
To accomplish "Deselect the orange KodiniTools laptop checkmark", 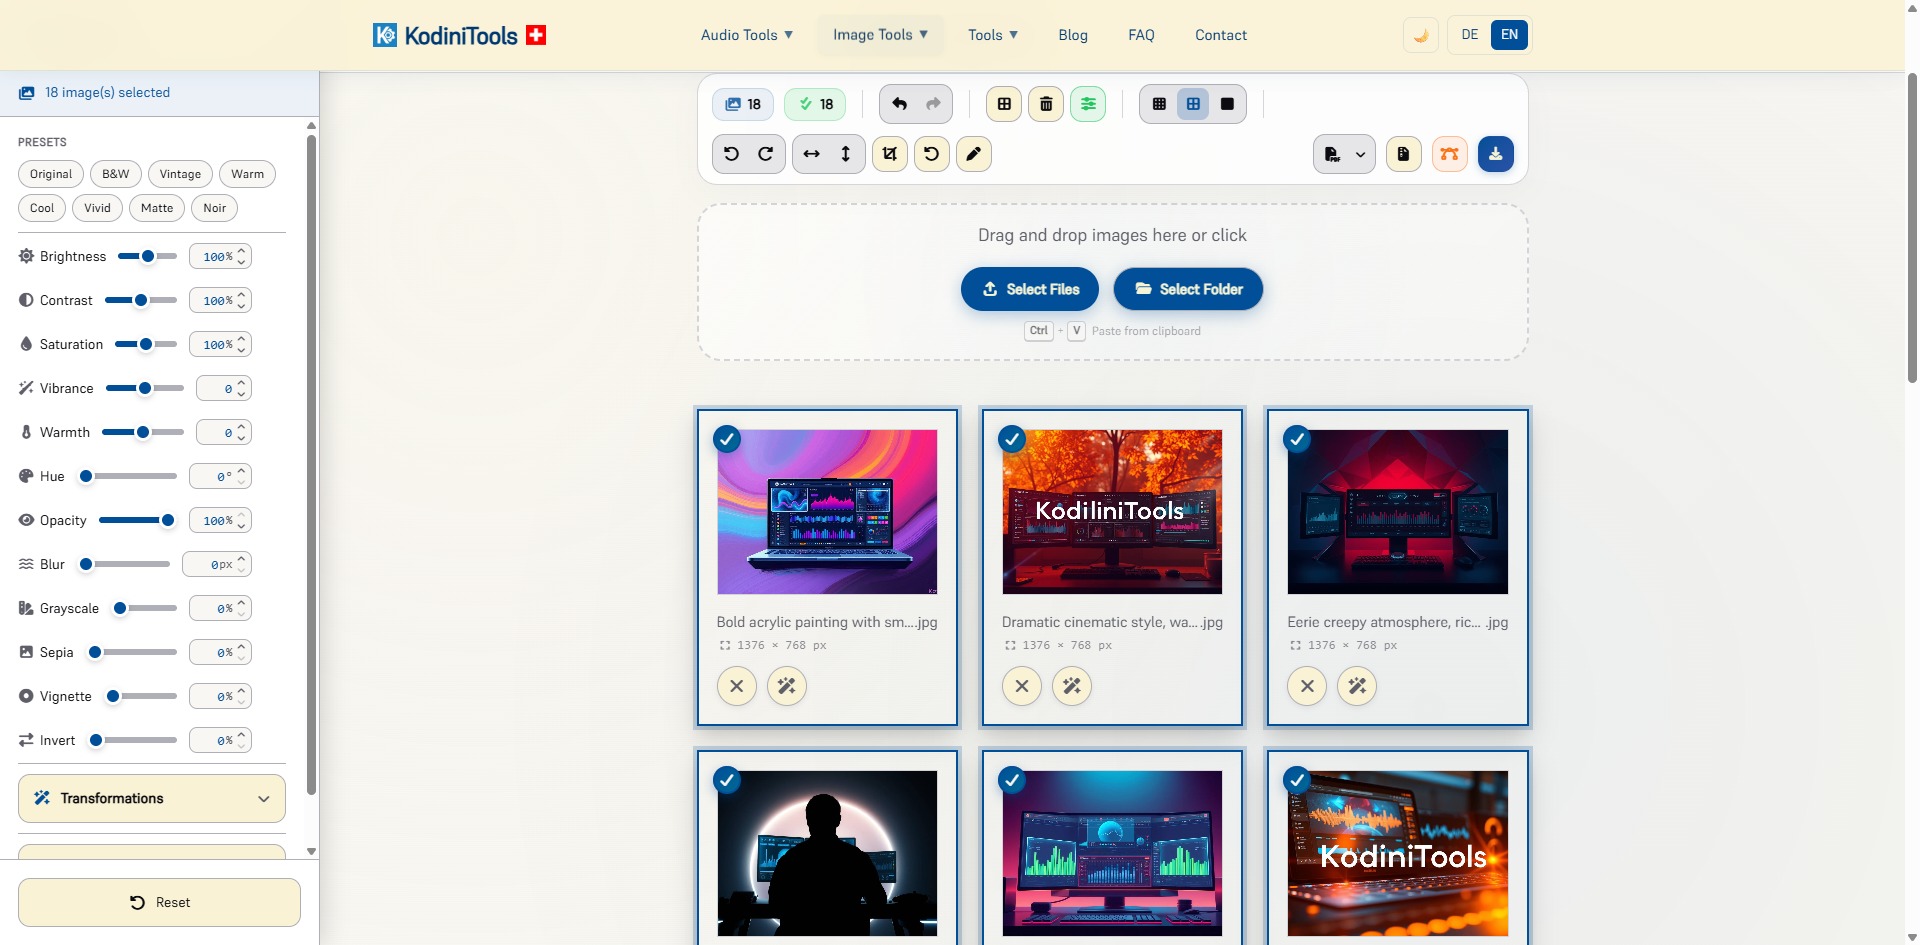I will click(x=1297, y=779).
